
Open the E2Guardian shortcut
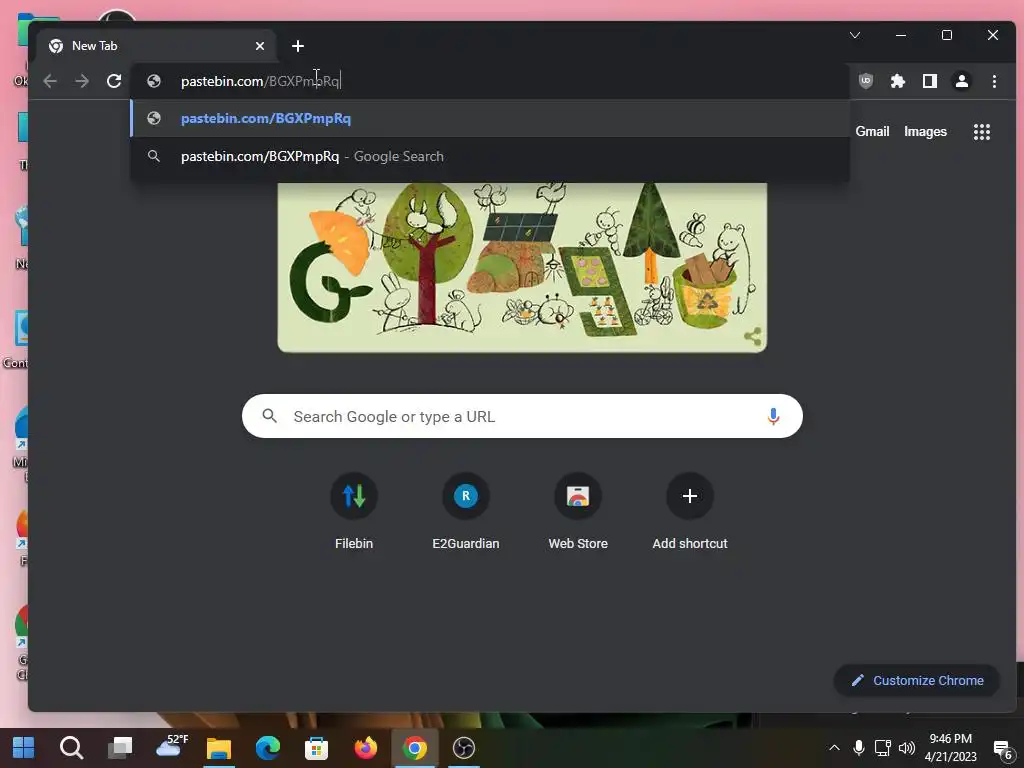[x=466, y=512]
